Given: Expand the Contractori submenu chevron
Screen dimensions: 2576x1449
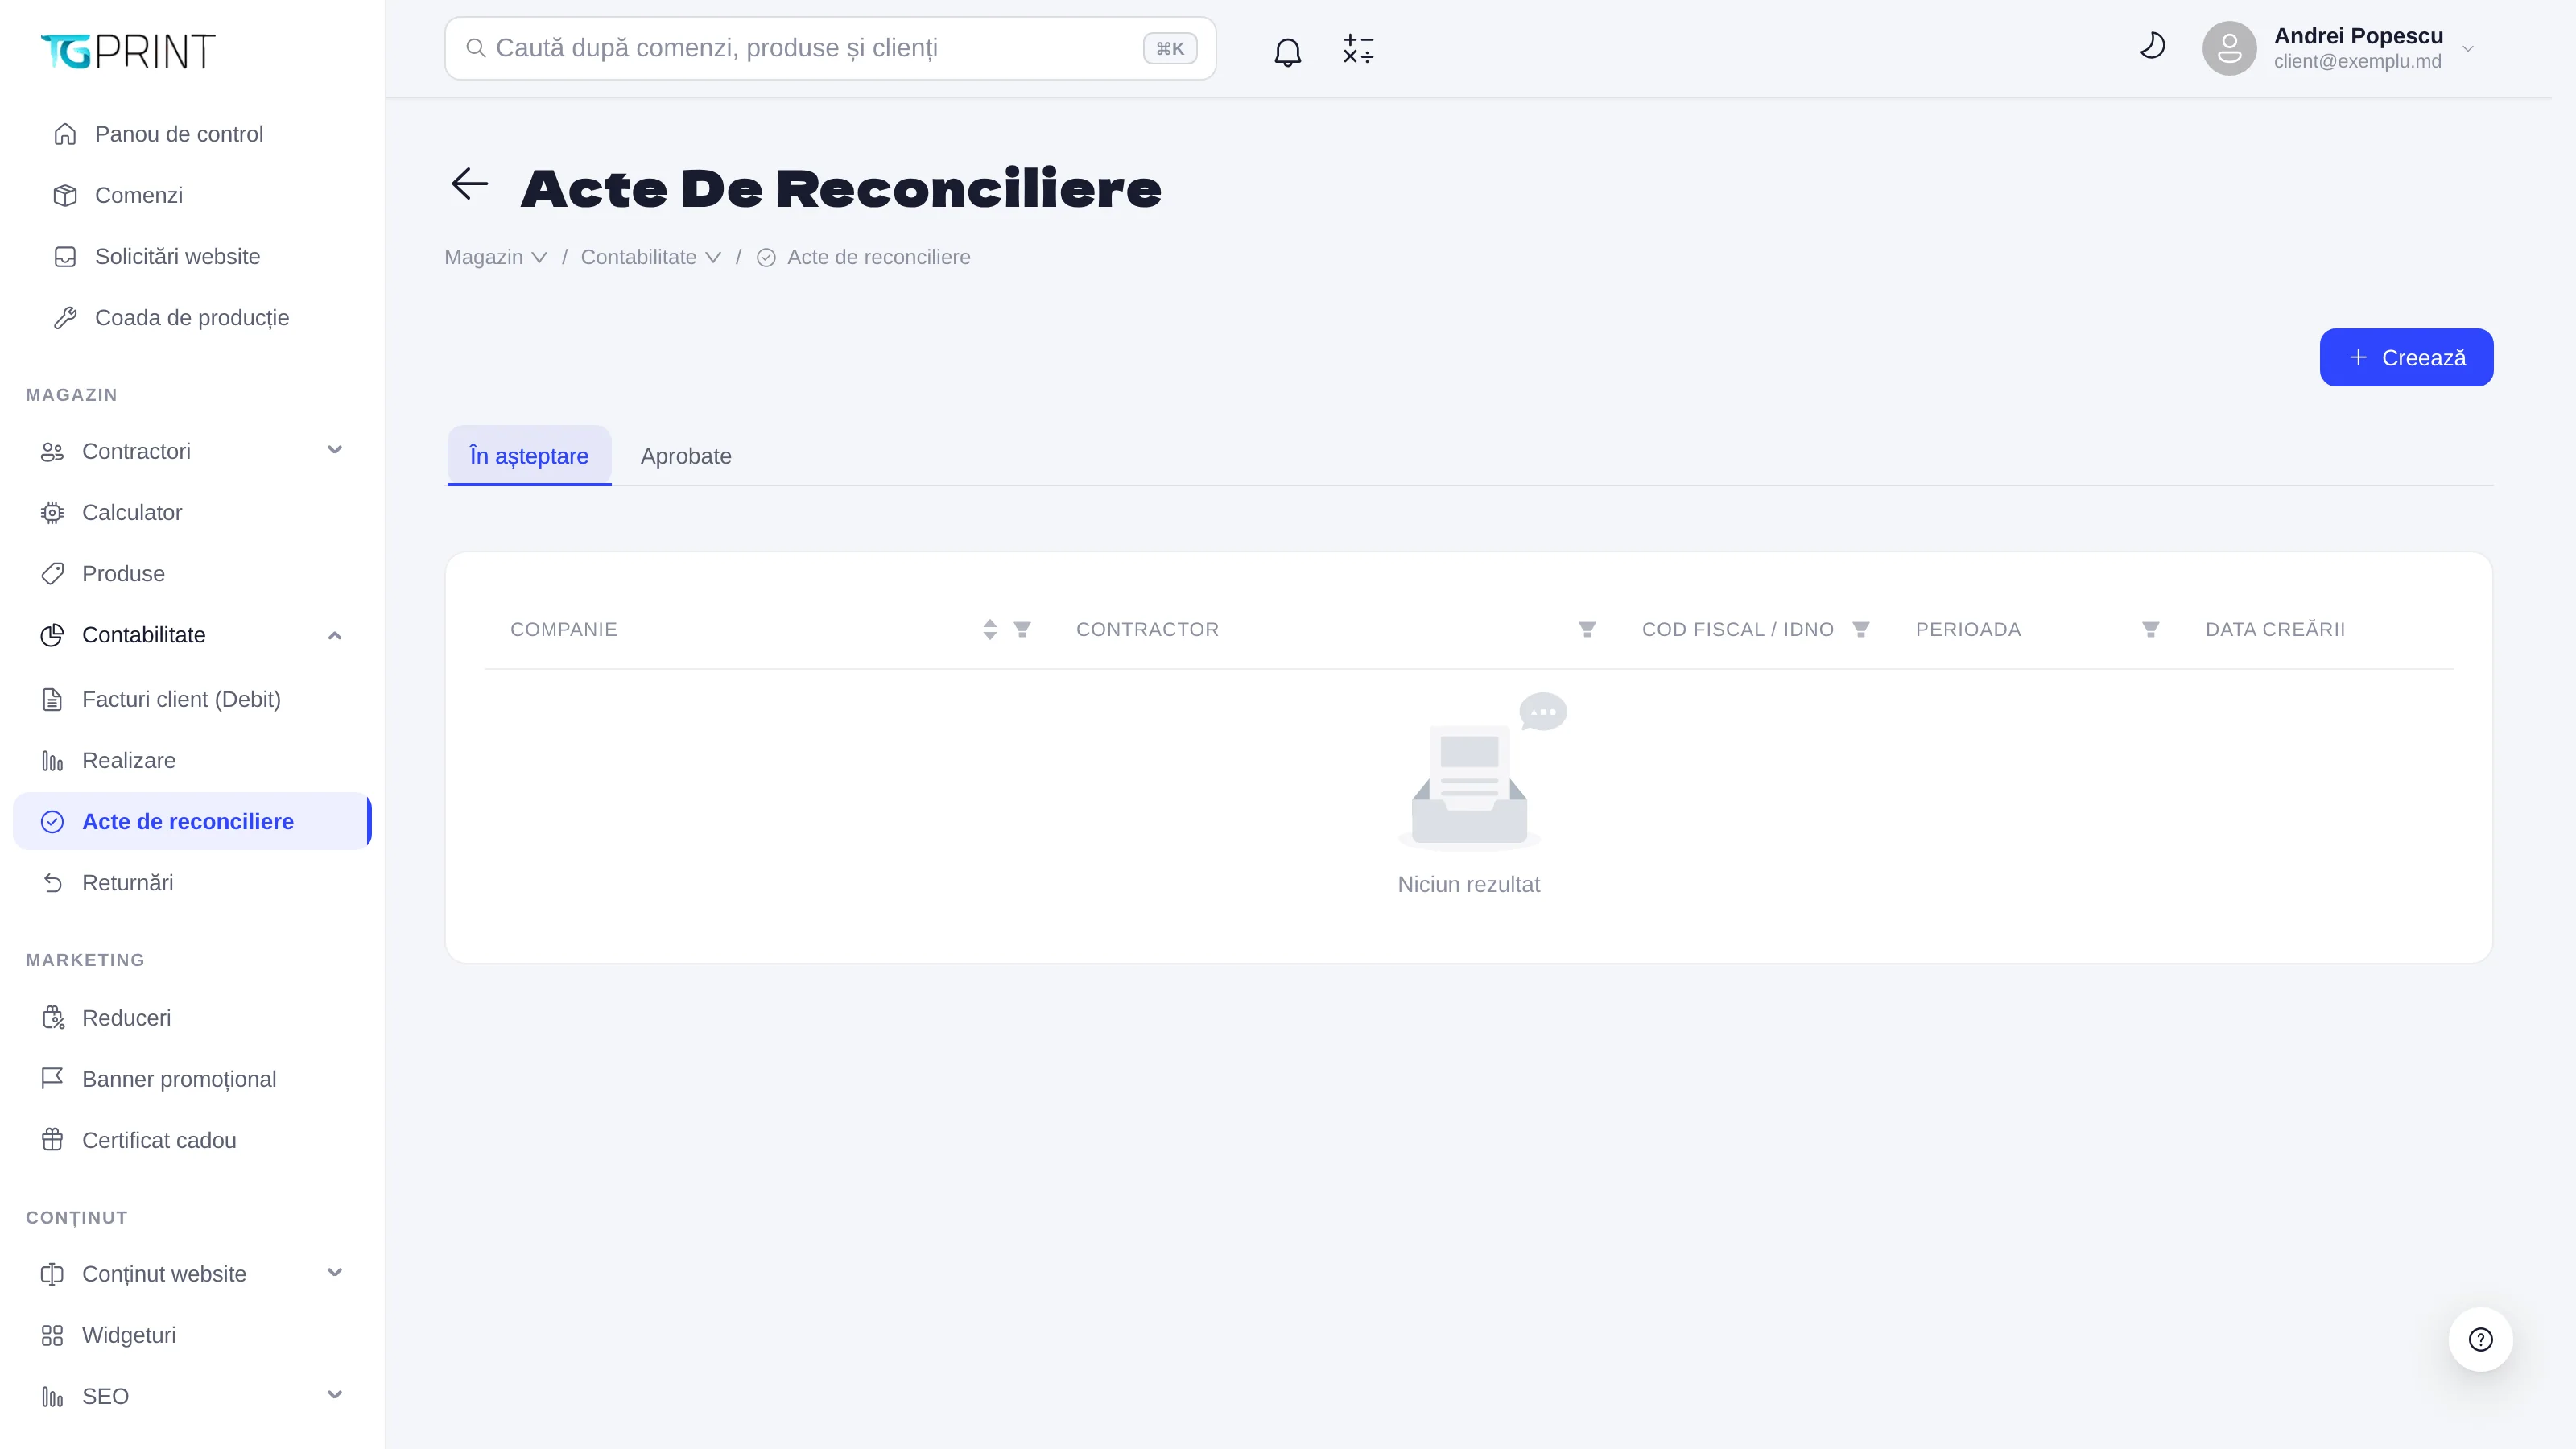Looking at the screenshot, I should 335,450.
